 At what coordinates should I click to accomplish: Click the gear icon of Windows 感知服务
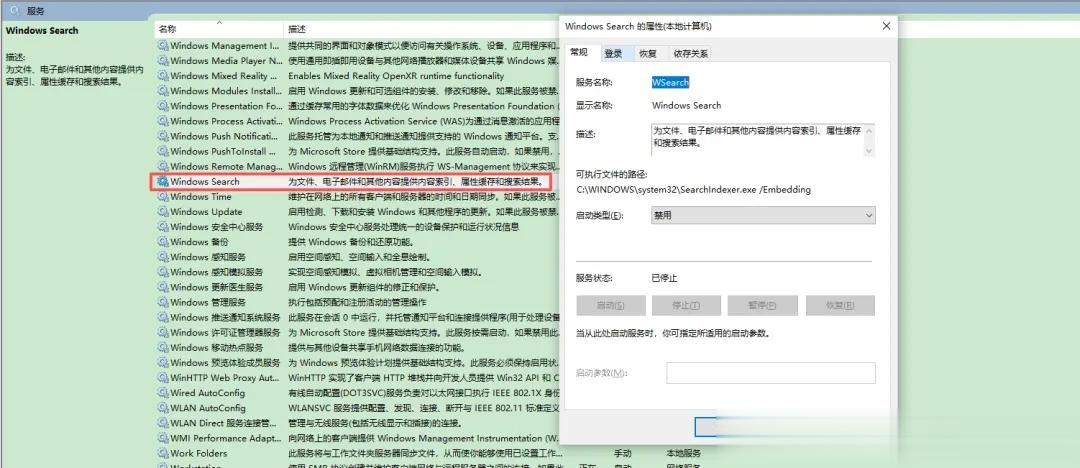(x=163, y=257)
